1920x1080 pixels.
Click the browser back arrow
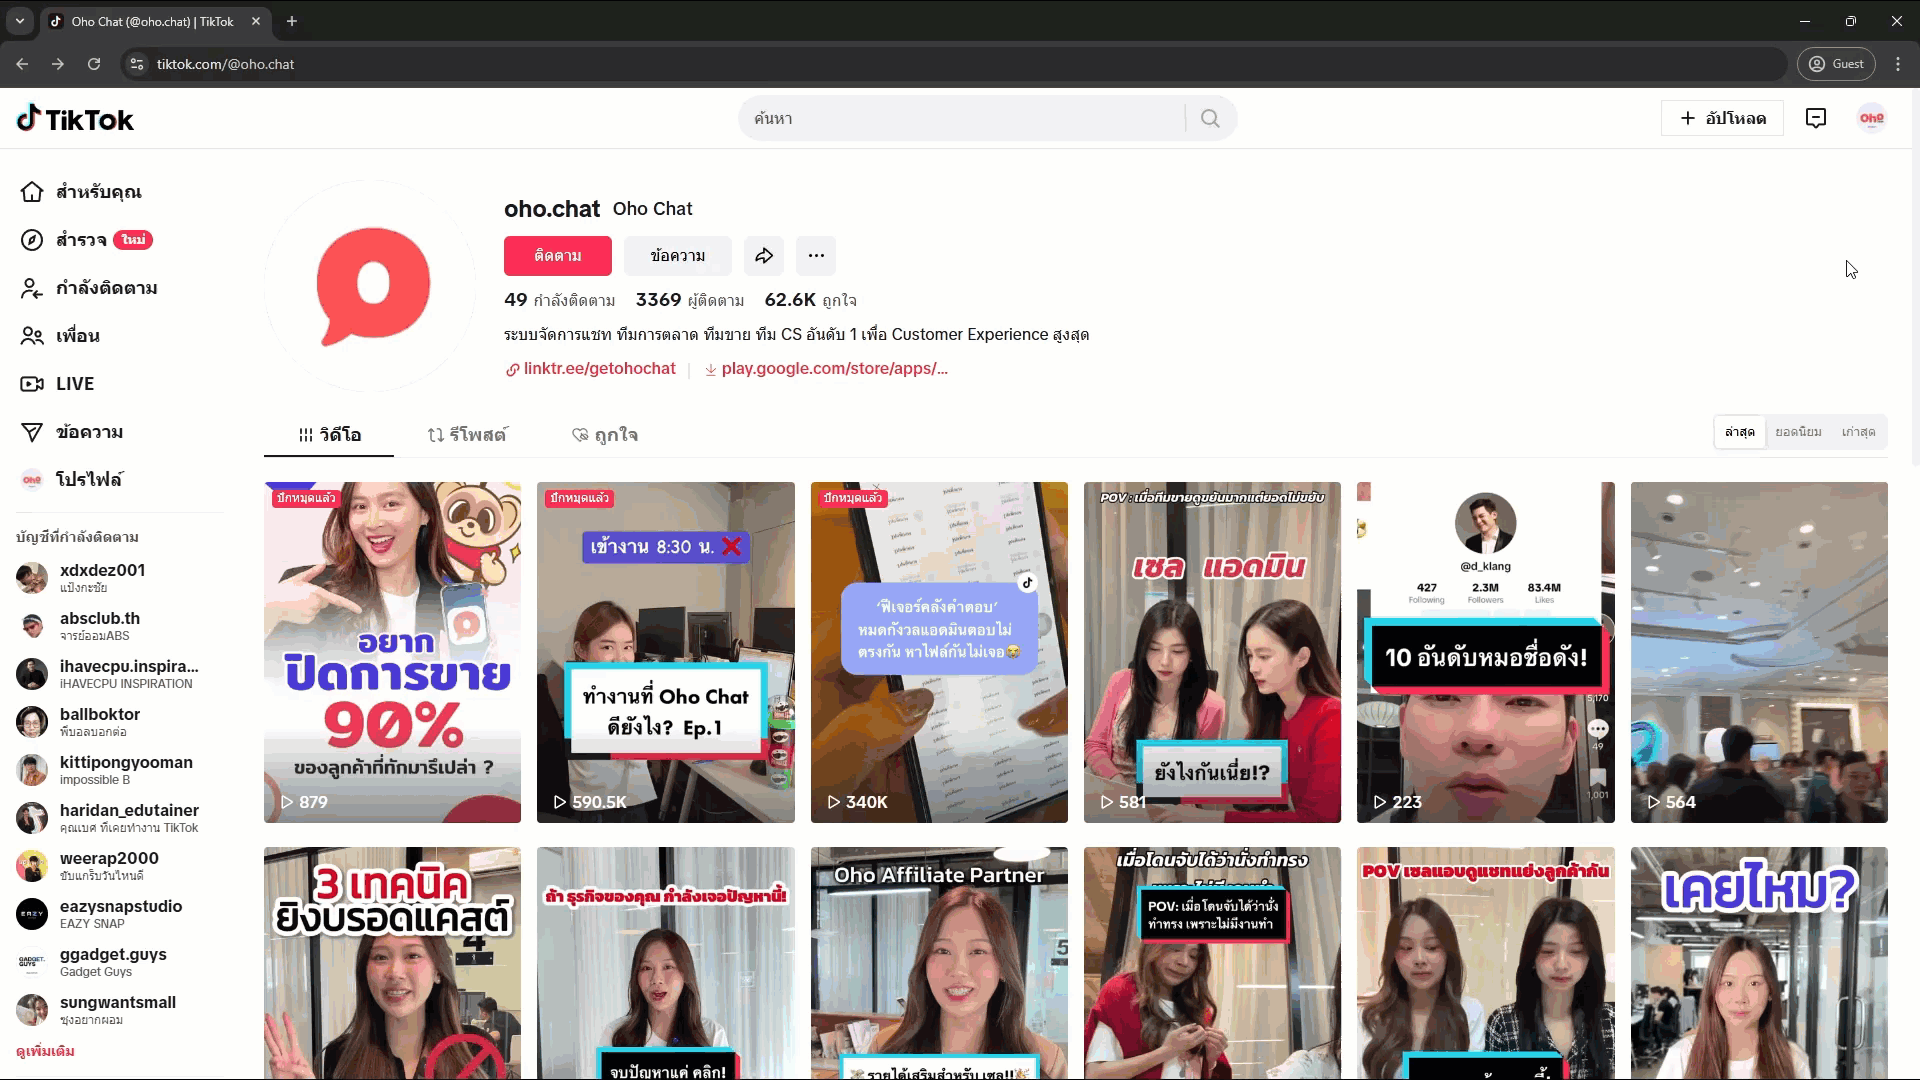22,64
